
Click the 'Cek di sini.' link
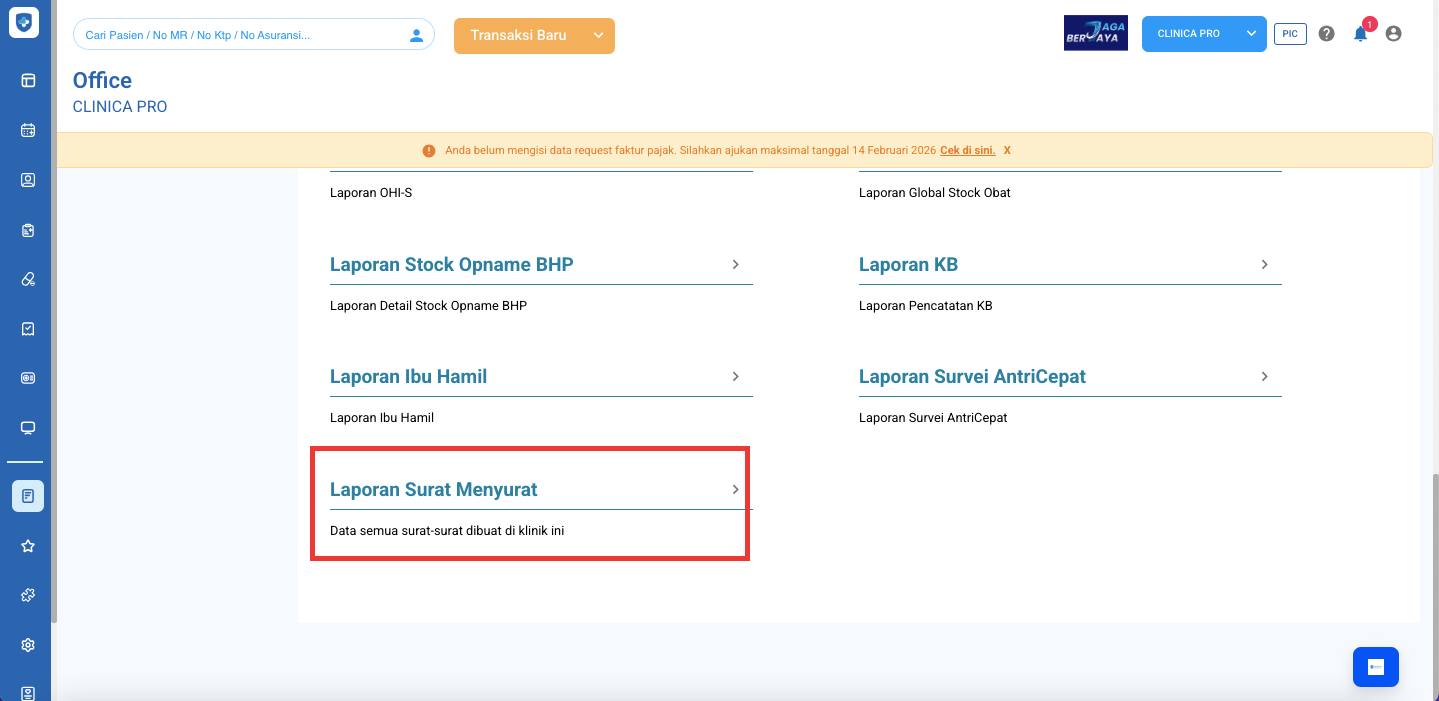967,150
